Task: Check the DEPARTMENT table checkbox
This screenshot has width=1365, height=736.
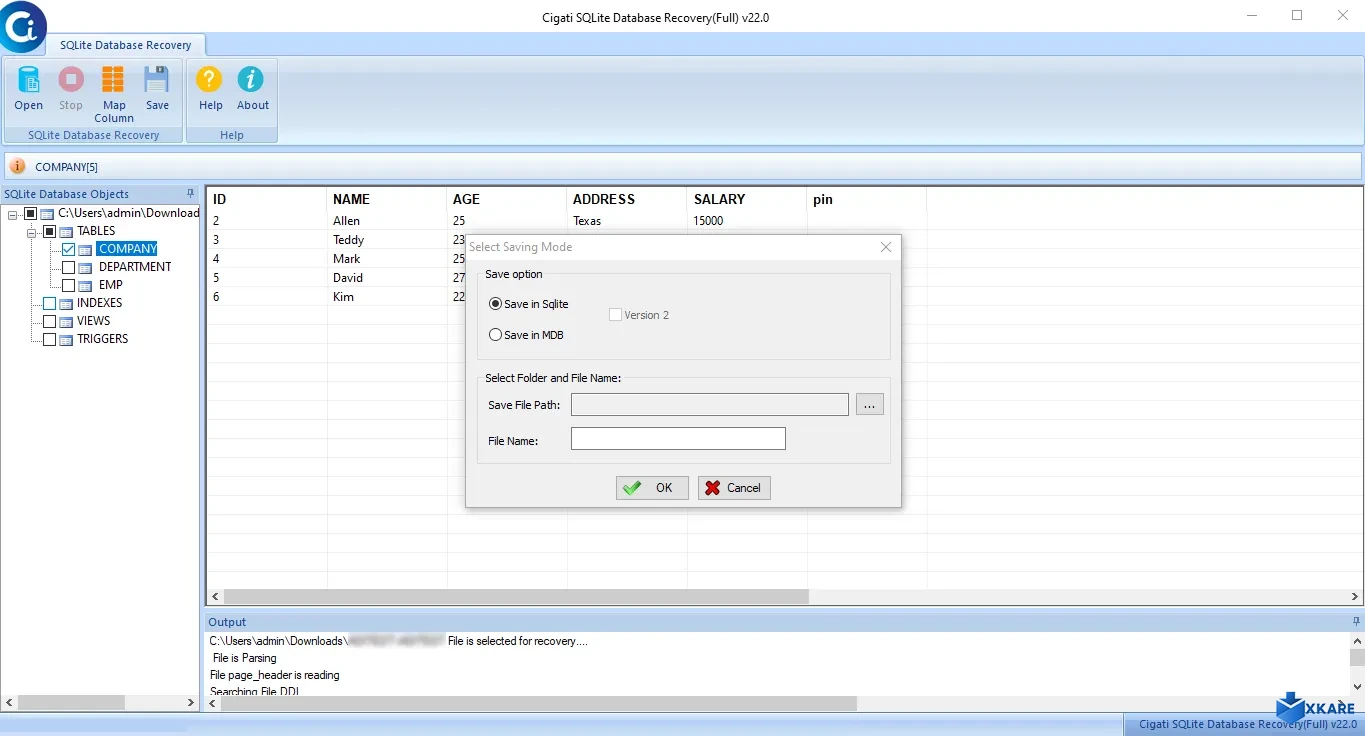Action: coord(68,267)
